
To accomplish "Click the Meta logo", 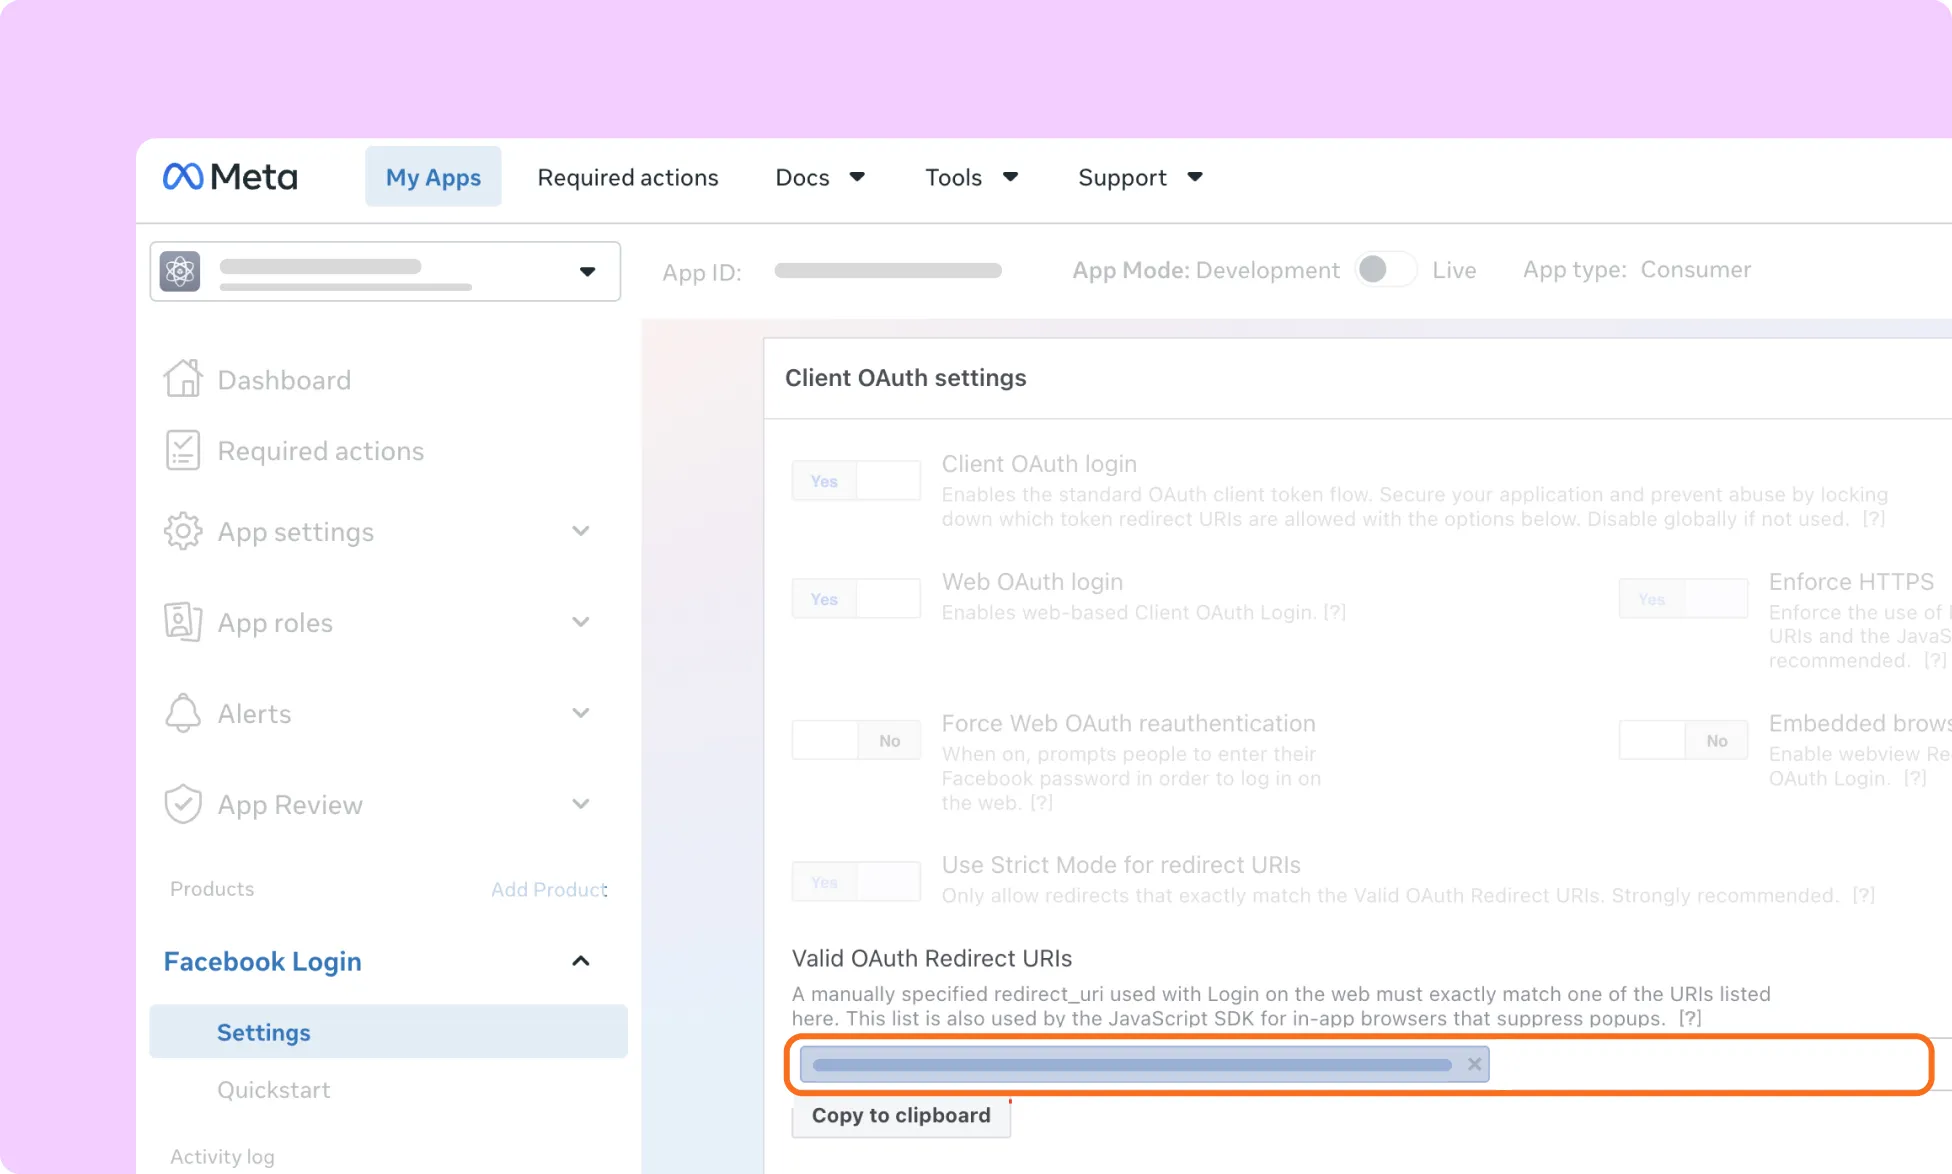I will 230,177.
